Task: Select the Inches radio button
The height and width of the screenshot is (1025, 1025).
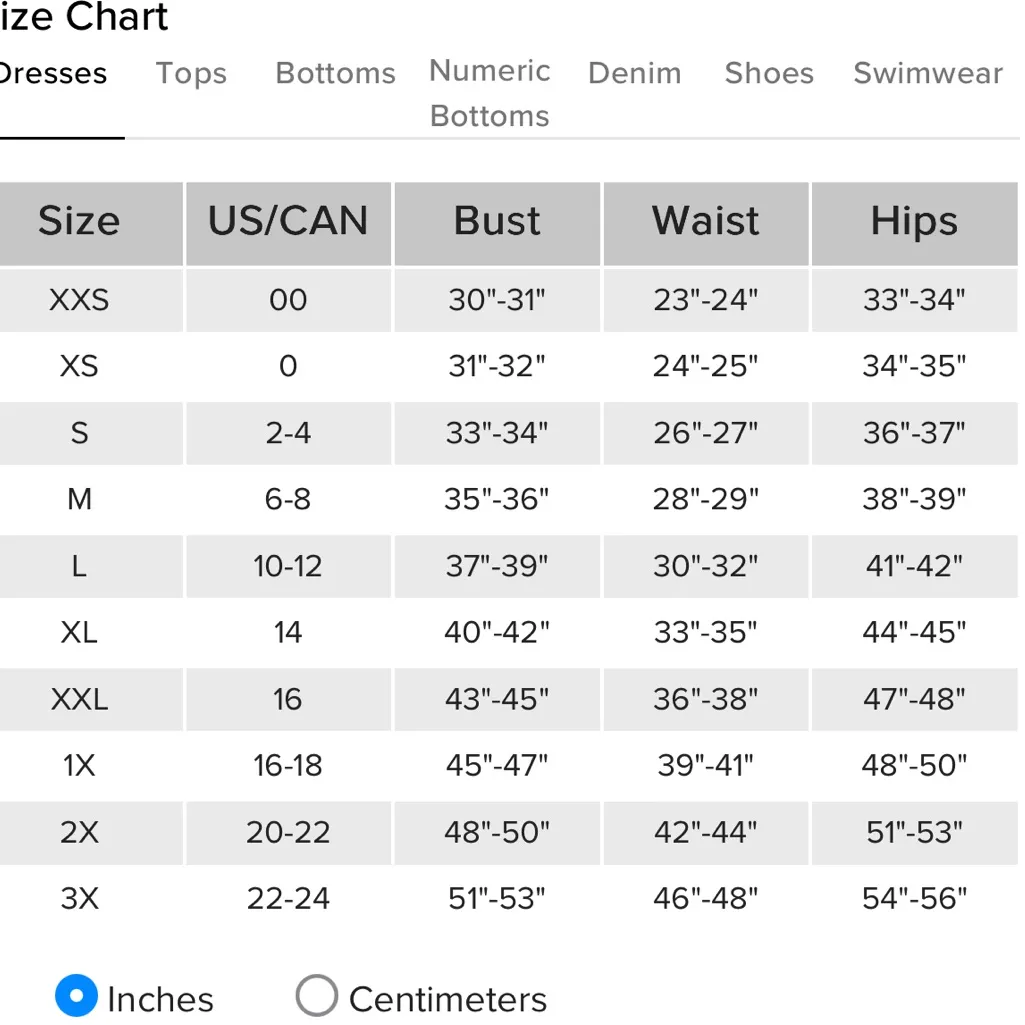Action: coord(77,996)
